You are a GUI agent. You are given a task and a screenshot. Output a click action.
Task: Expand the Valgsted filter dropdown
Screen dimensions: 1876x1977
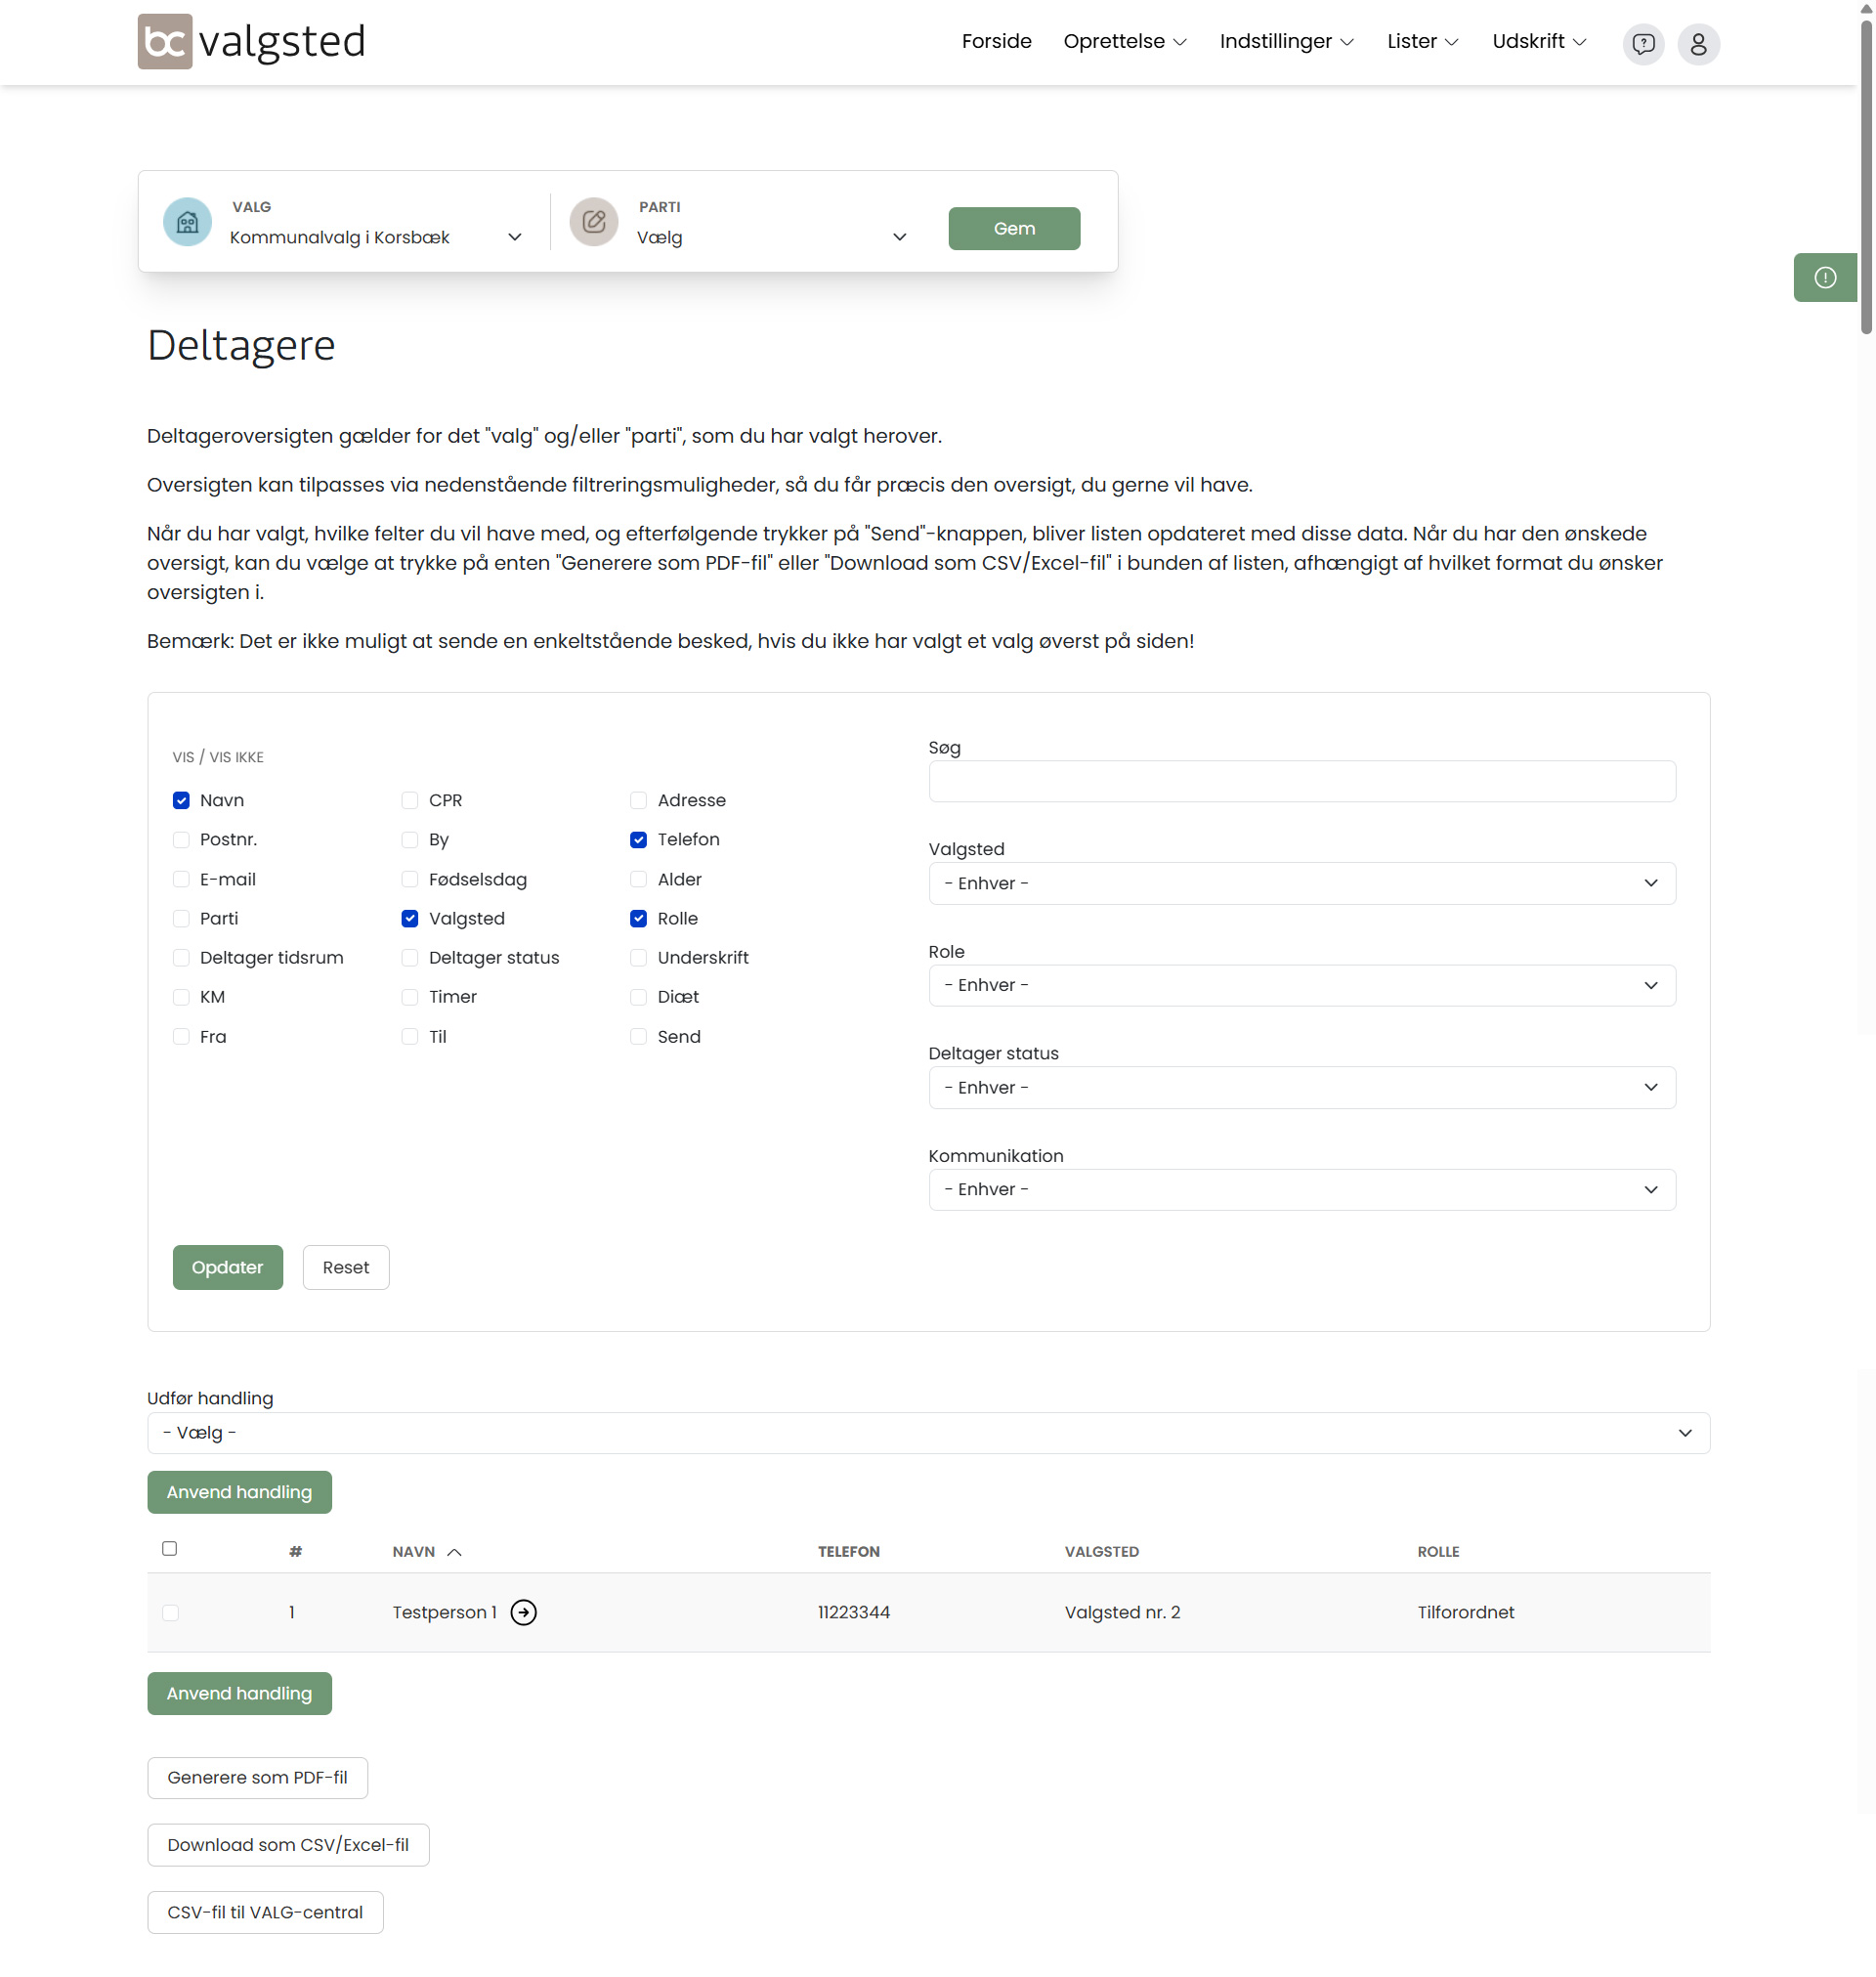[x=1301, y=883]
